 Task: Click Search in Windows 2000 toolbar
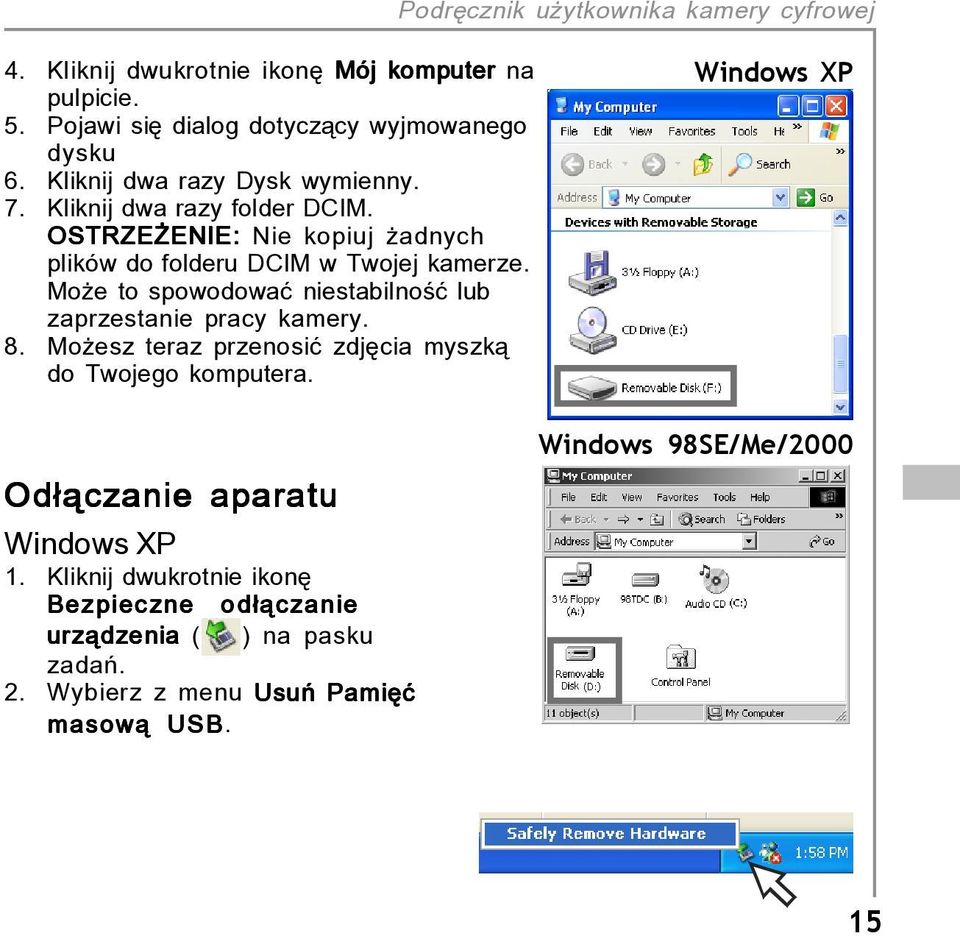pyautogui.click(x=702, y=519)
